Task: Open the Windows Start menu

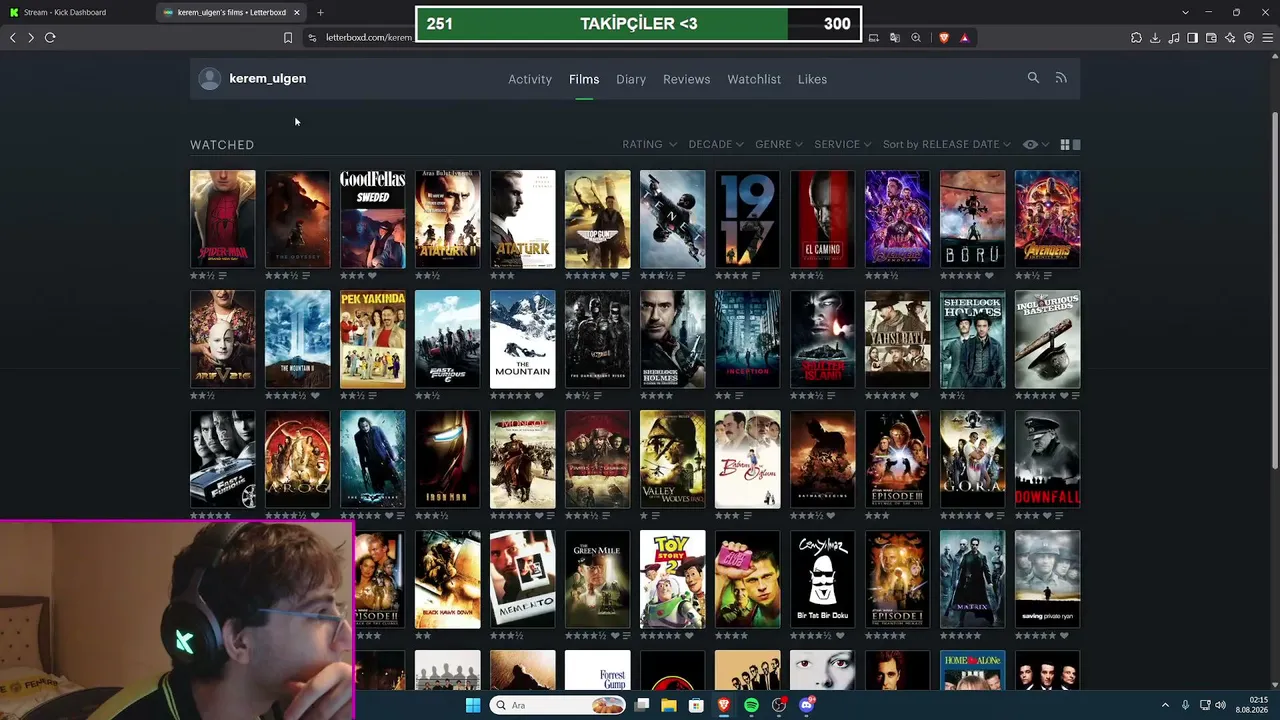Action: (x=473, y=705)
